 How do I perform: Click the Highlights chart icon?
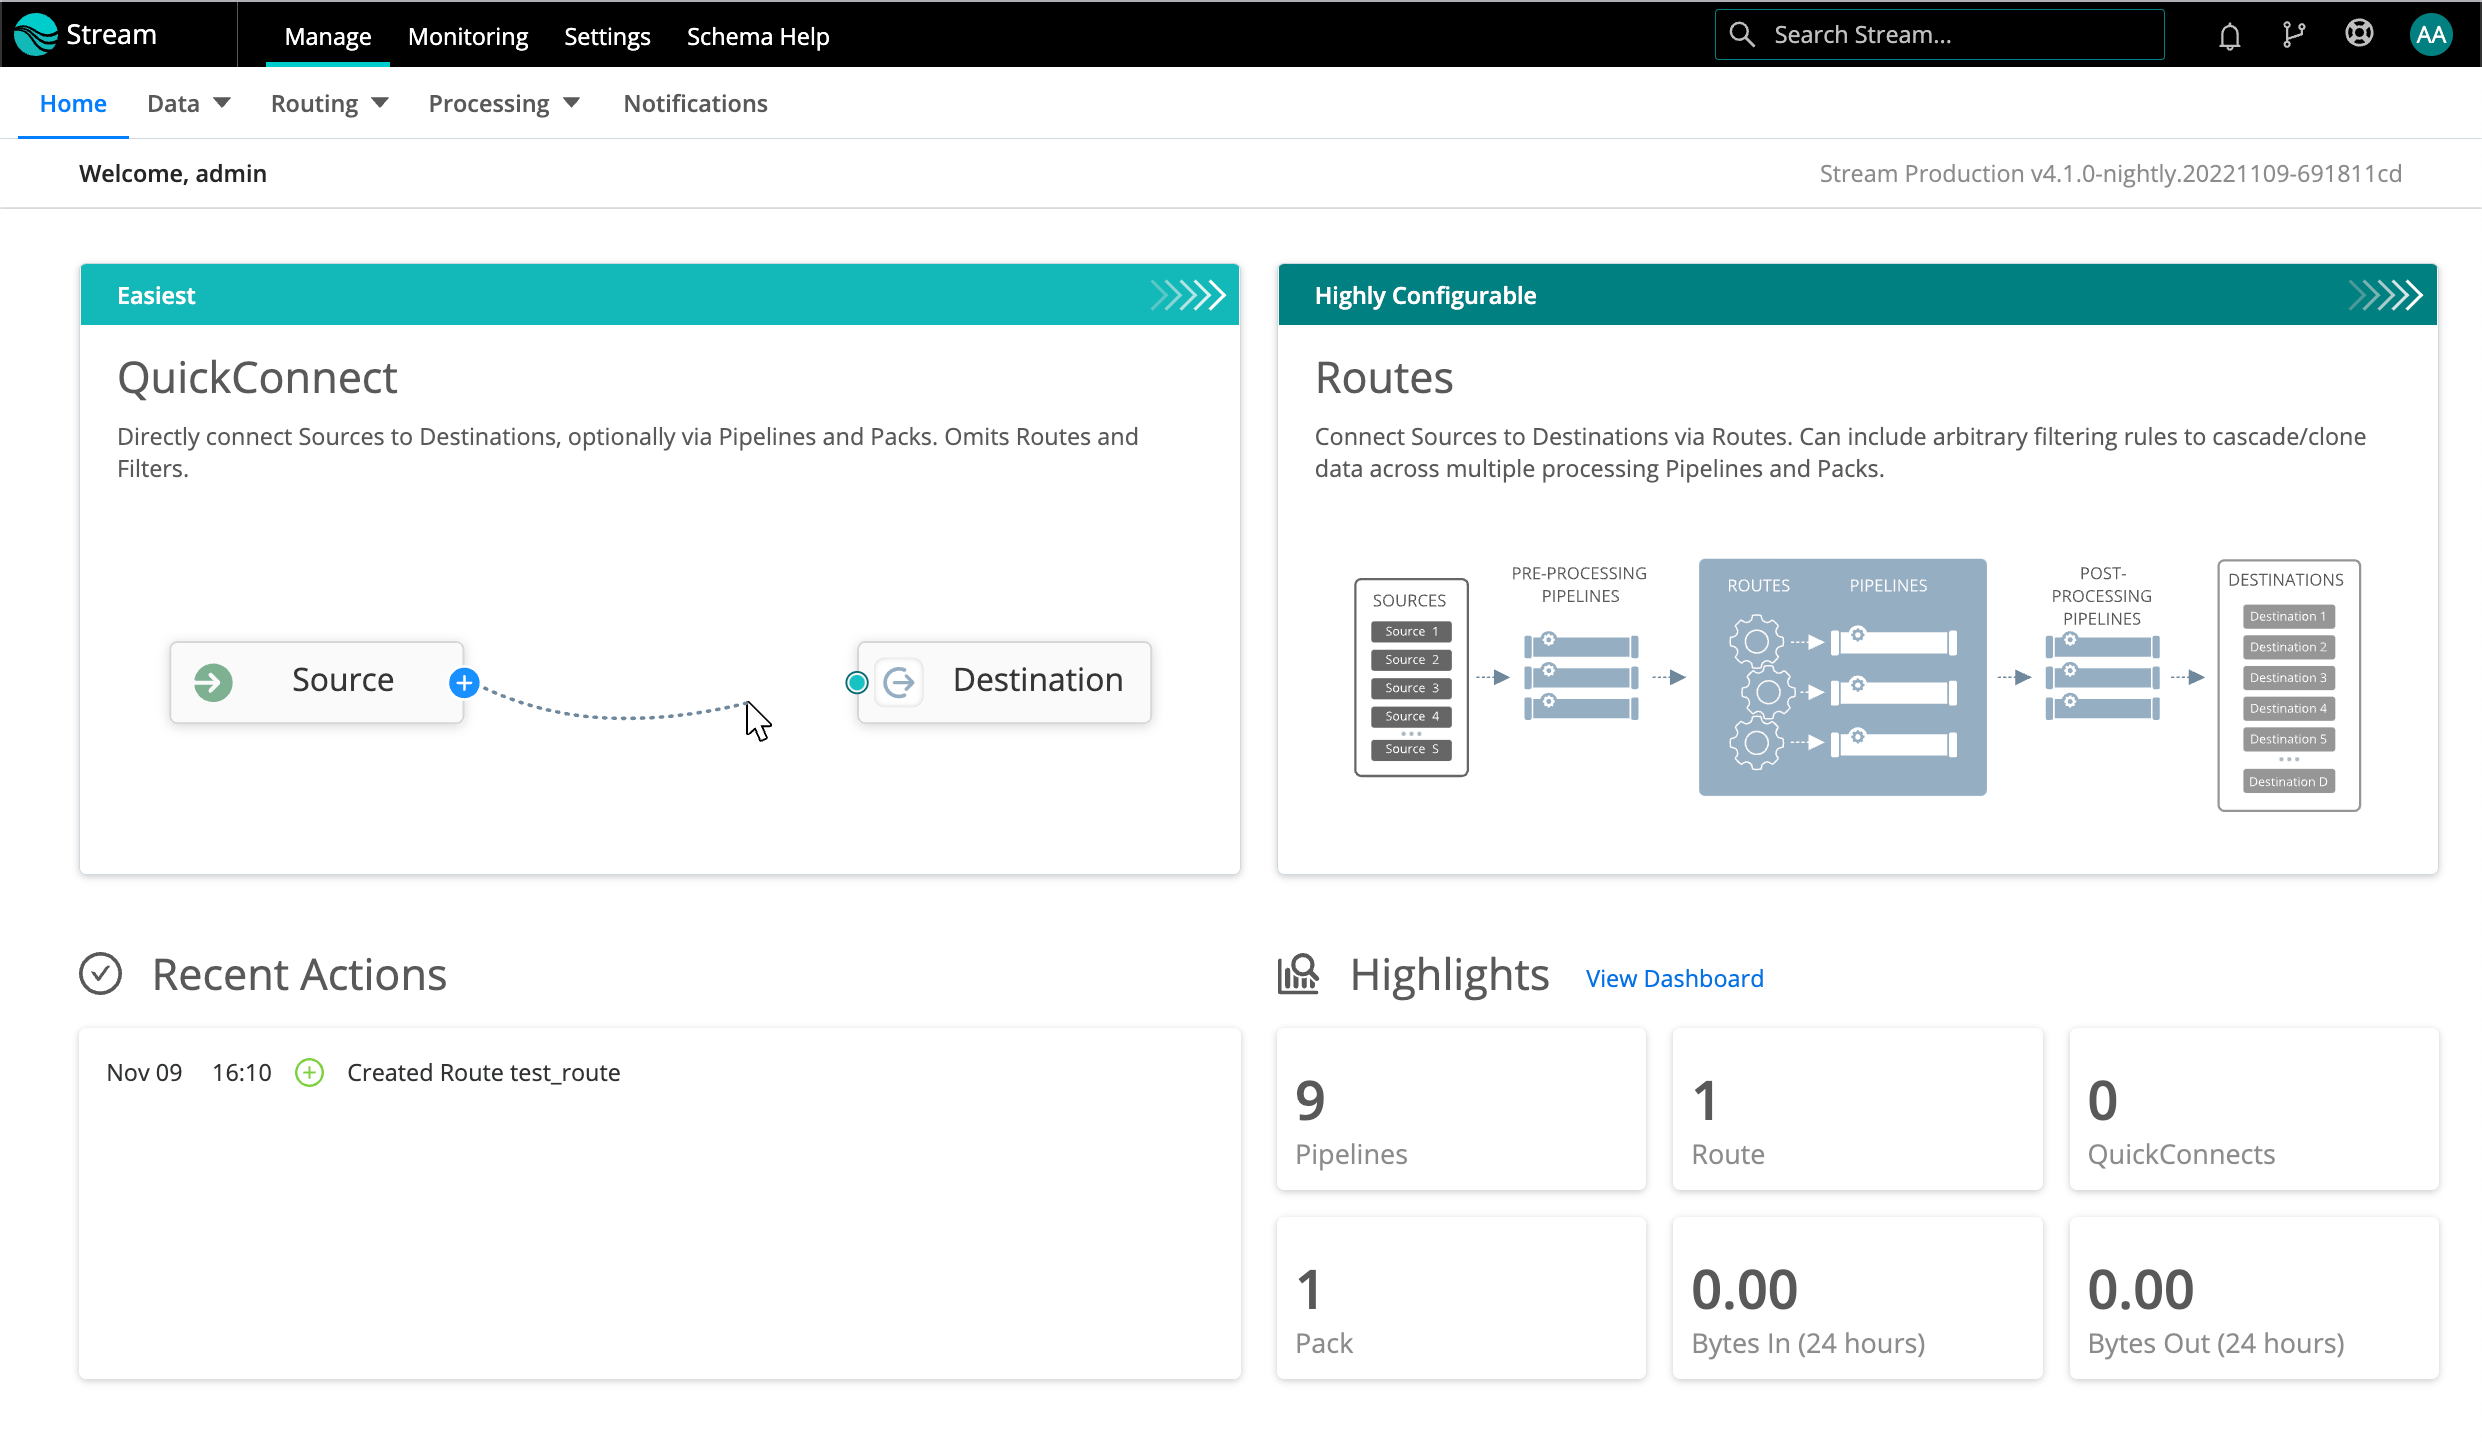1297,974
